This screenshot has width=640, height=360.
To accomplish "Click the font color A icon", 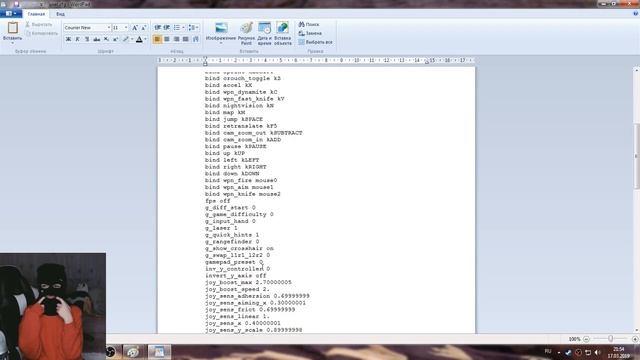I will click(x=139, y=39).
